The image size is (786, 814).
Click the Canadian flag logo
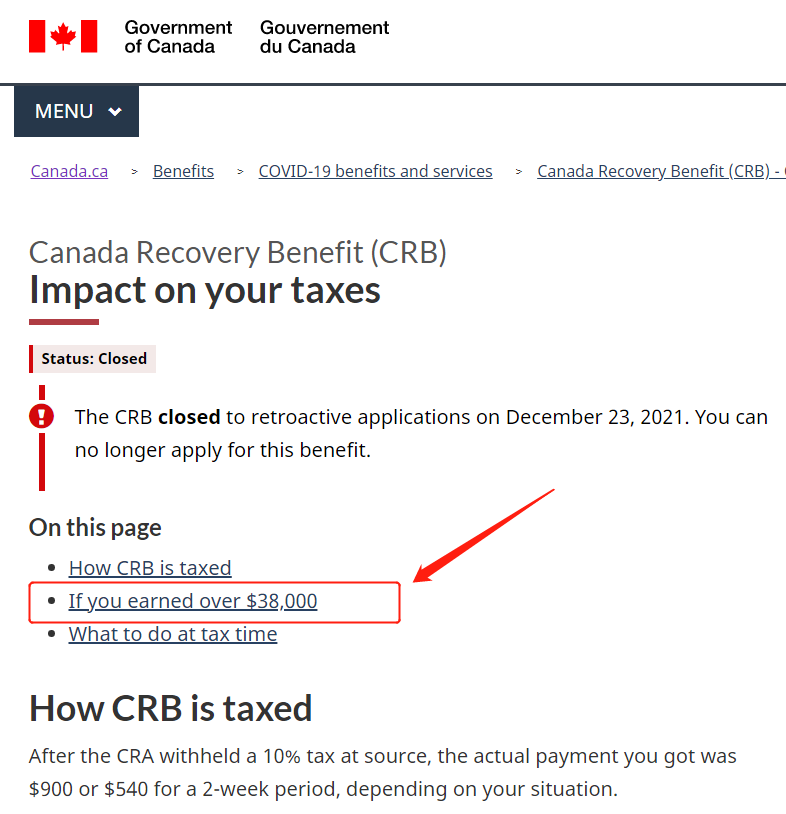tap(63, 36)
